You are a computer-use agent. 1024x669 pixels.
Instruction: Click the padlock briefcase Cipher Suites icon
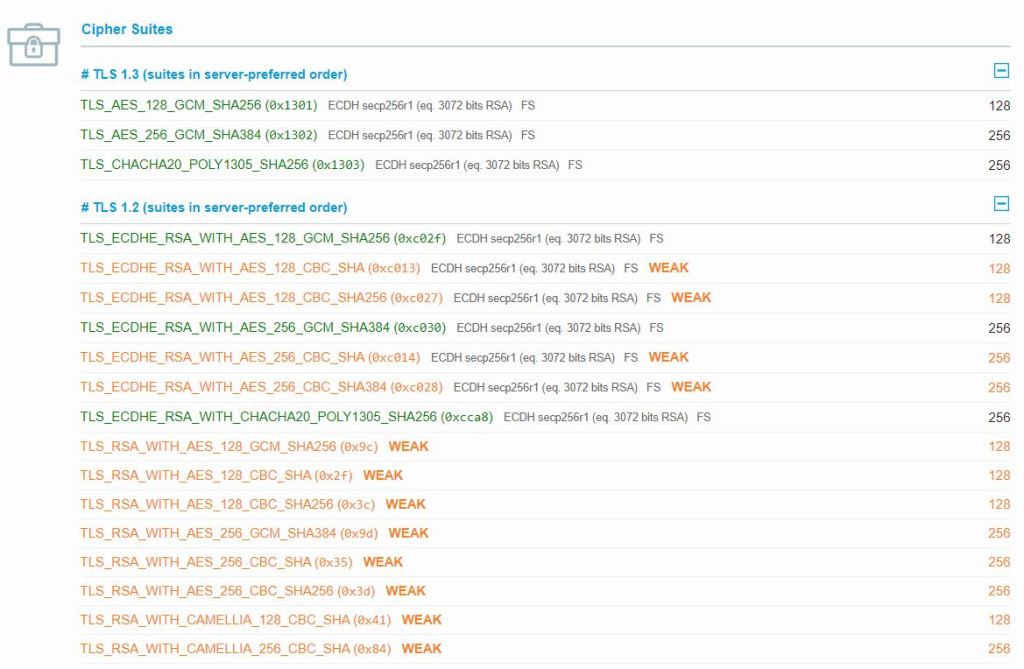click(33, 45)
